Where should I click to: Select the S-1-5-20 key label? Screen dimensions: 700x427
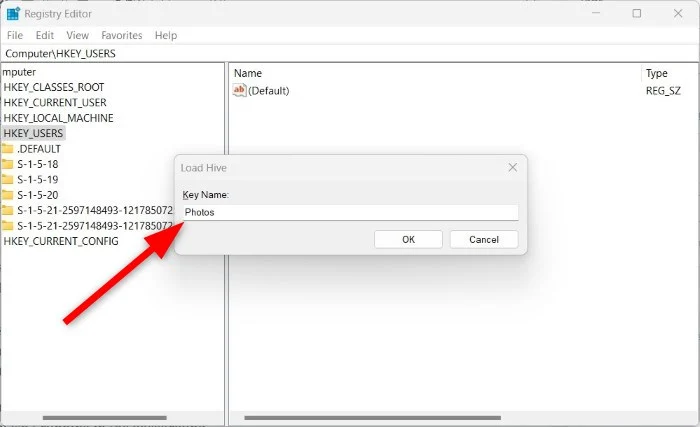click(x=38, y=195)
